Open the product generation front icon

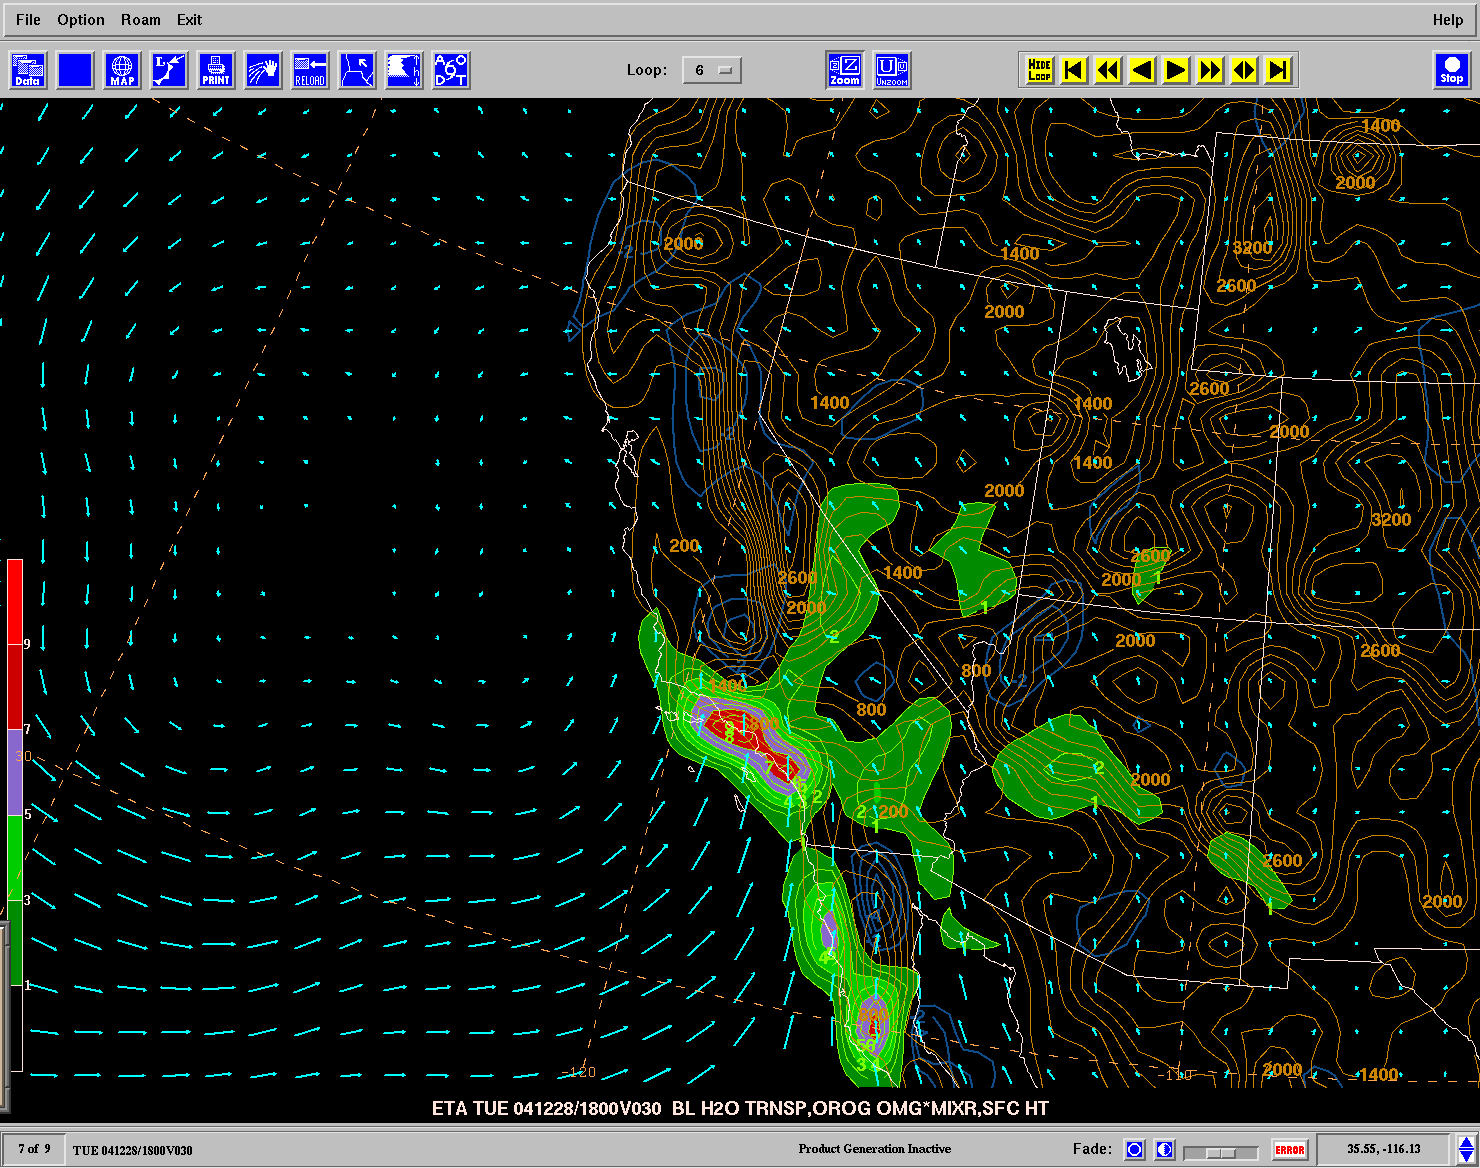(x=357, y=70)
